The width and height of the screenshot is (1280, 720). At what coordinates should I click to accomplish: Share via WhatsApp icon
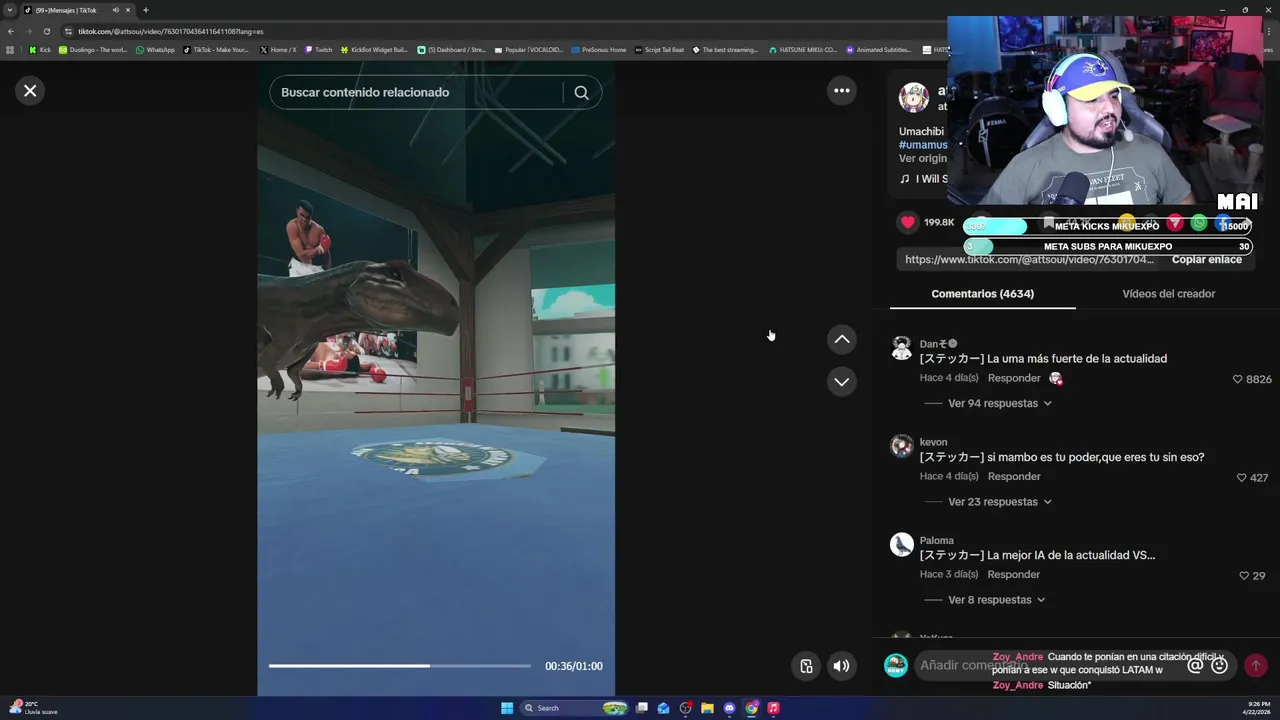pyautogui.click(x=1199, y=222)
